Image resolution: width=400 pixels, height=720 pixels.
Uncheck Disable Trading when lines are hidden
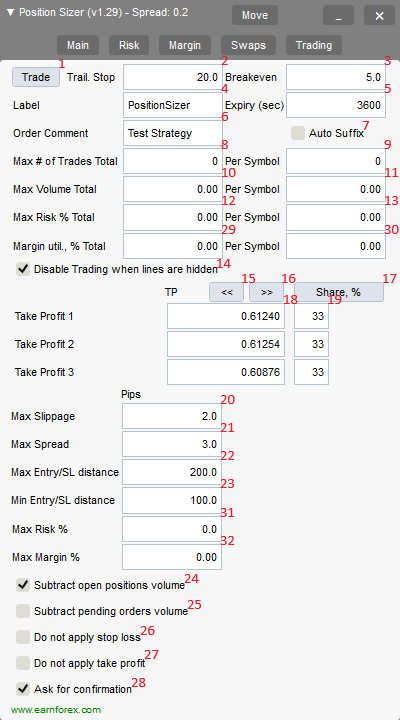coord(23,269)
